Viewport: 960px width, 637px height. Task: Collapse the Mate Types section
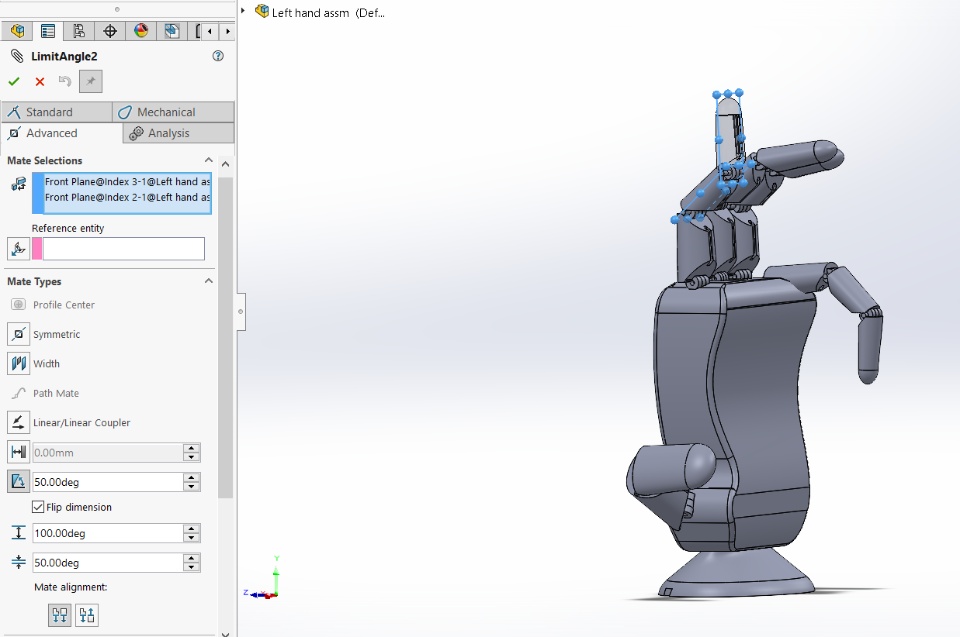[x=208, y=281]
